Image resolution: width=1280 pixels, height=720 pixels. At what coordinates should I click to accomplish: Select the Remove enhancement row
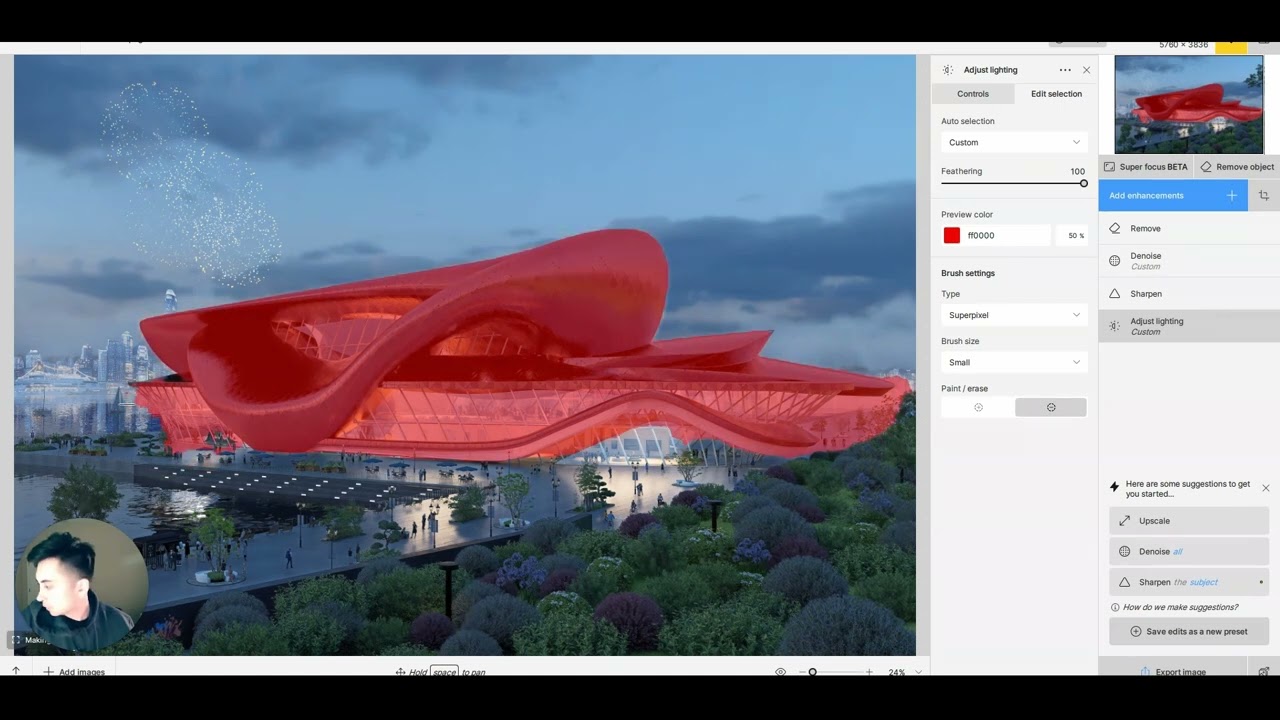(1189, 229)
